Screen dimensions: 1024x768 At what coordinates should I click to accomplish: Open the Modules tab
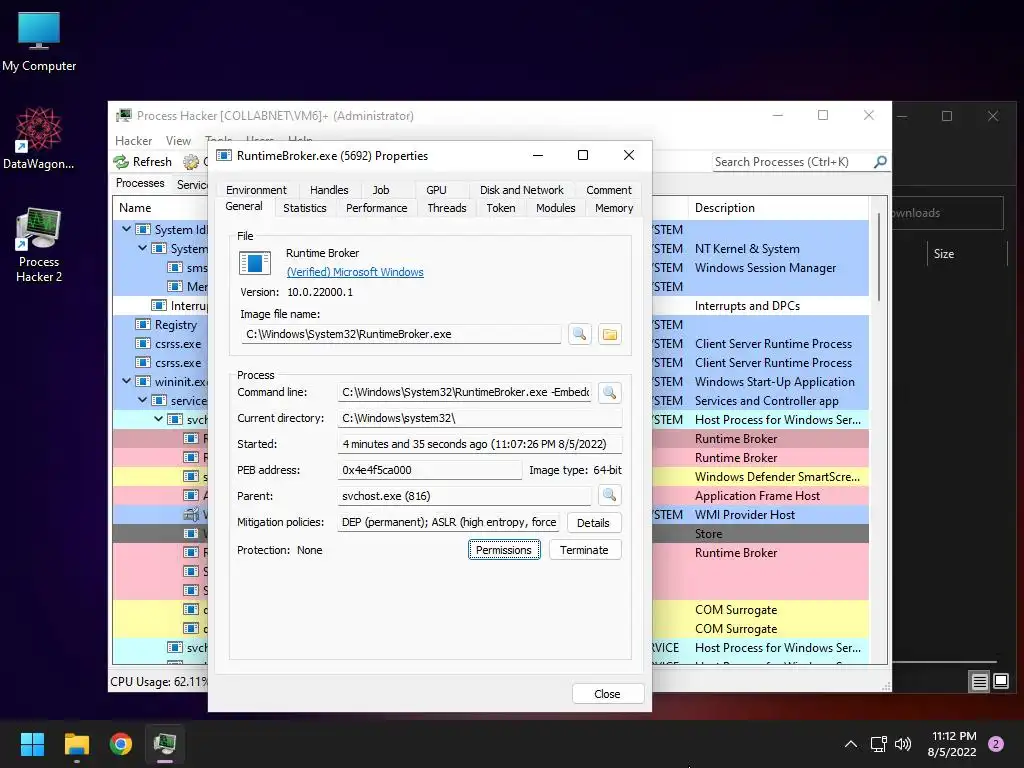(556, 208)
